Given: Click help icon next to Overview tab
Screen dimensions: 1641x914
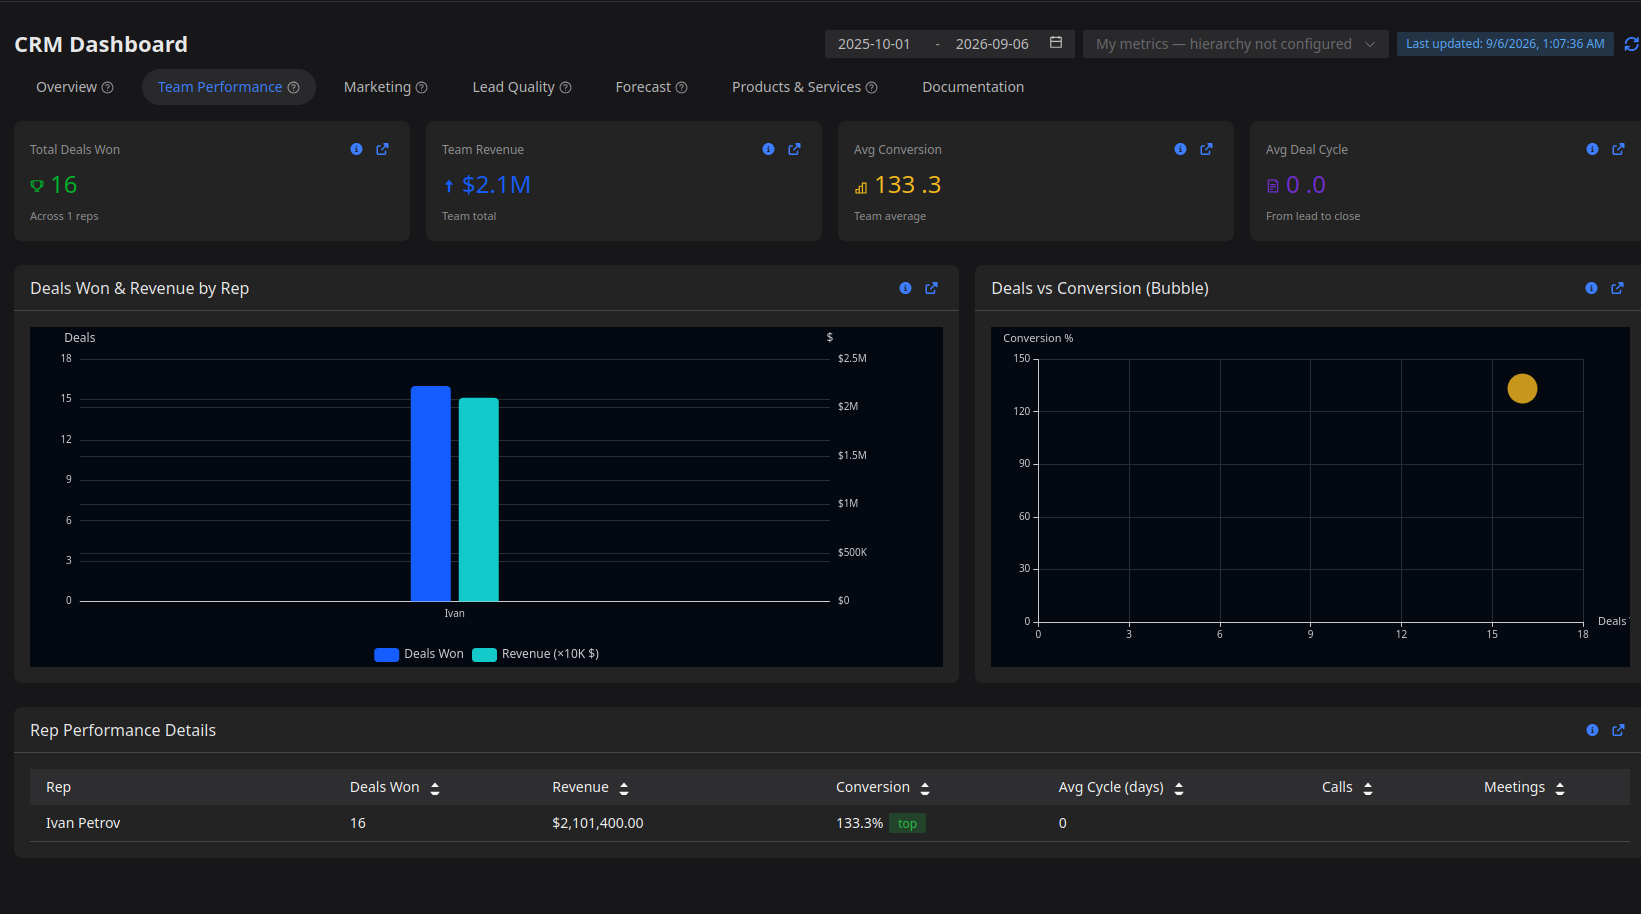Looking at the screenshot, I should pos(108,88).
